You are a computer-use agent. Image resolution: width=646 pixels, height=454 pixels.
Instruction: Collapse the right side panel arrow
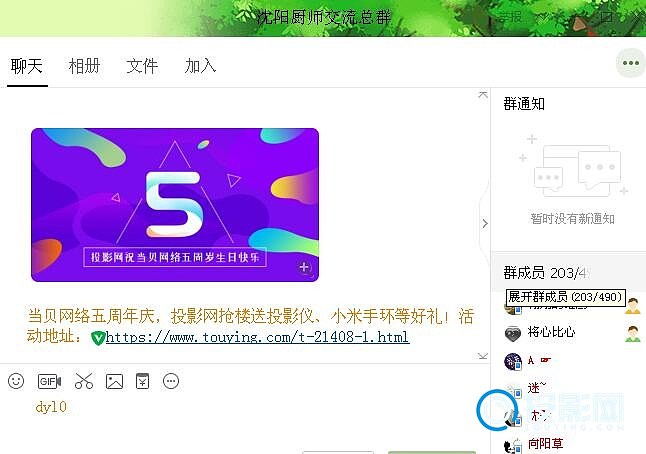[485, 223]
